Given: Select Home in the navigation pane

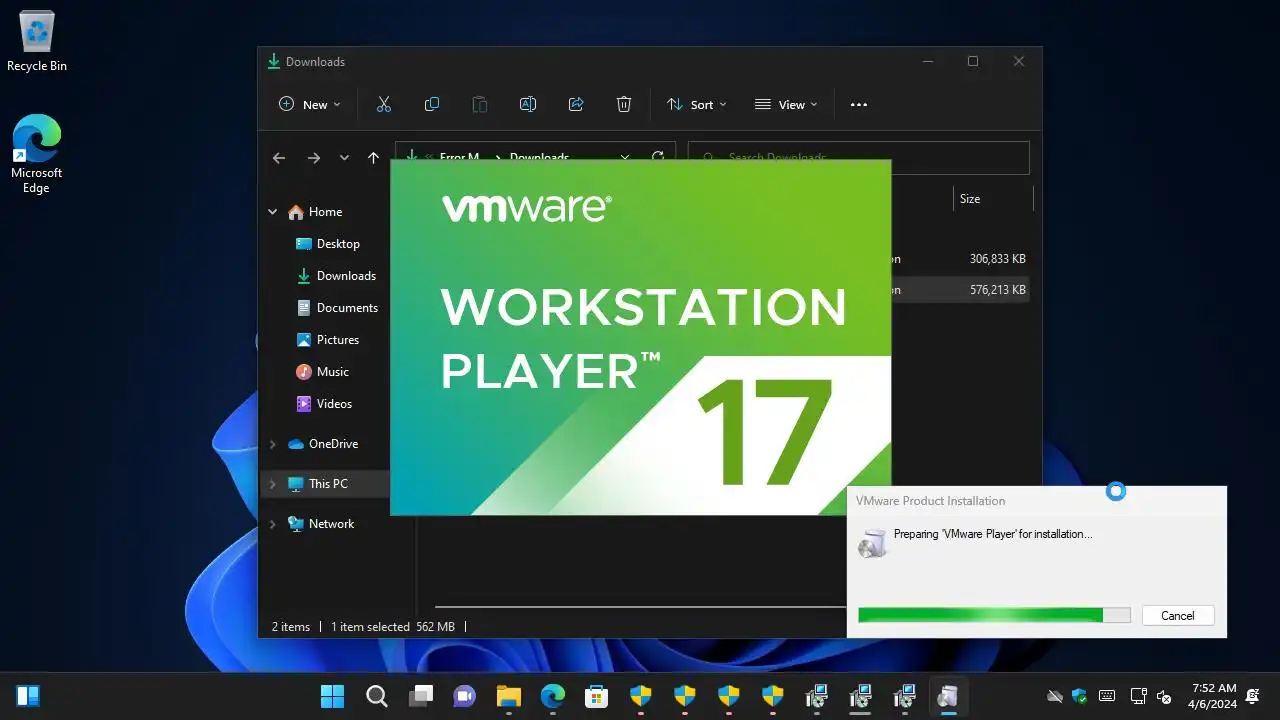Looking at the screenshot, I should (x=325, y=212).
